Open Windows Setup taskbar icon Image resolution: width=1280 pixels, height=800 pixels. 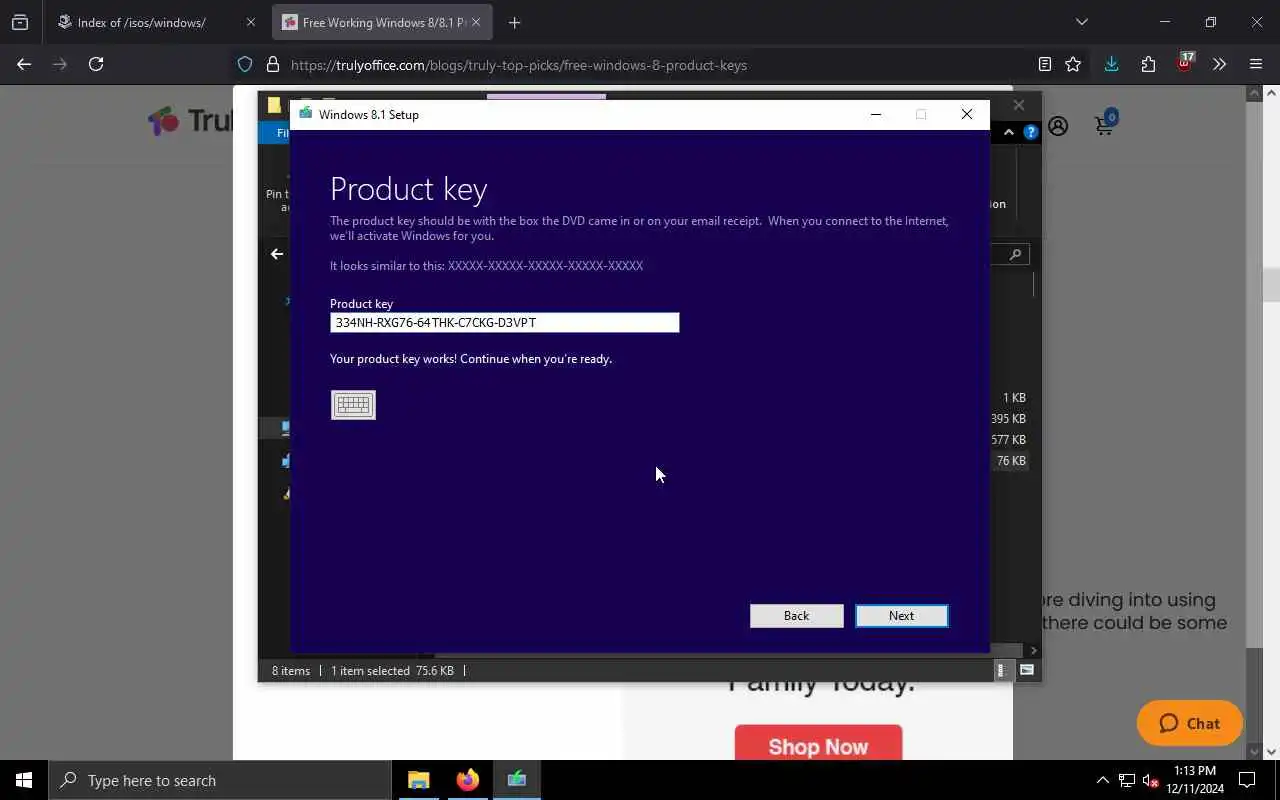click(517, 780)
